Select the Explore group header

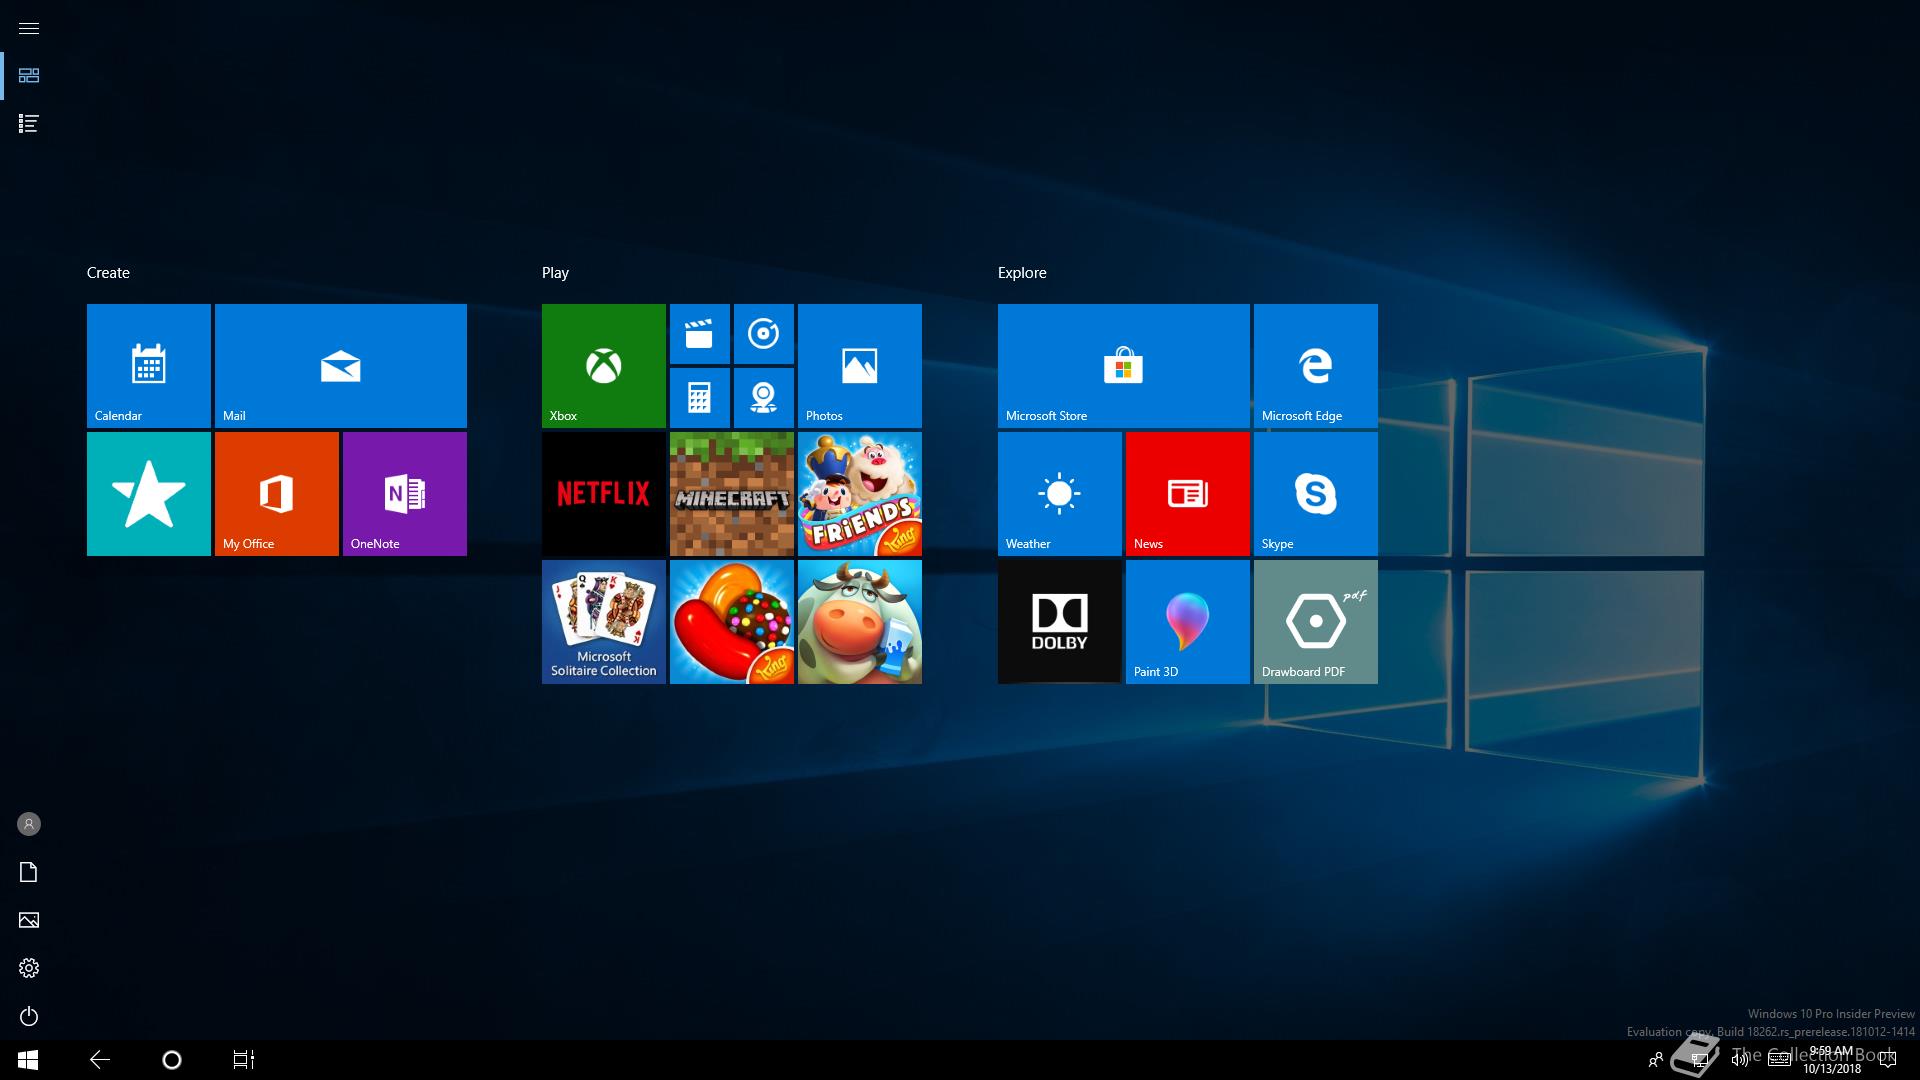[x=1022, y=273]
